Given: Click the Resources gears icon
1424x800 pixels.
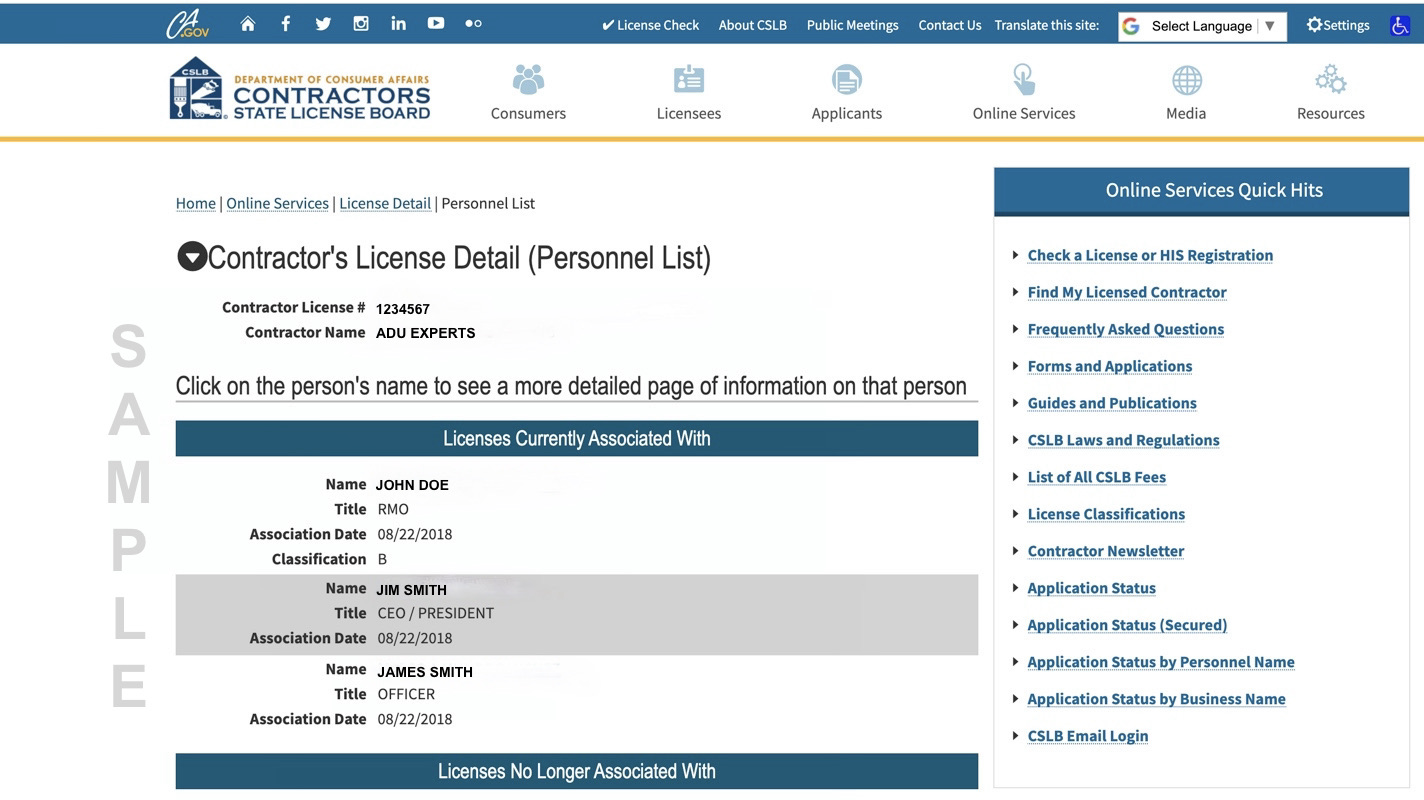Looking at the screenshot, I should [x=1331, y=79].
